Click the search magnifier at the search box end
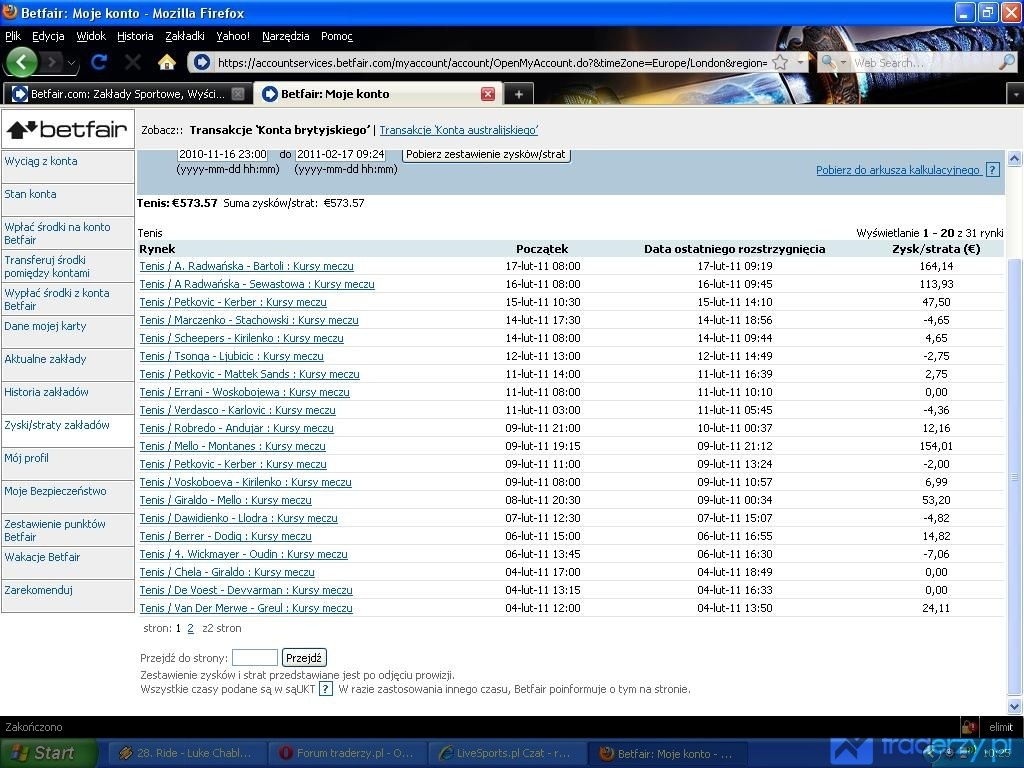Screen dimensions: 1024x768 pos(1007,62)
